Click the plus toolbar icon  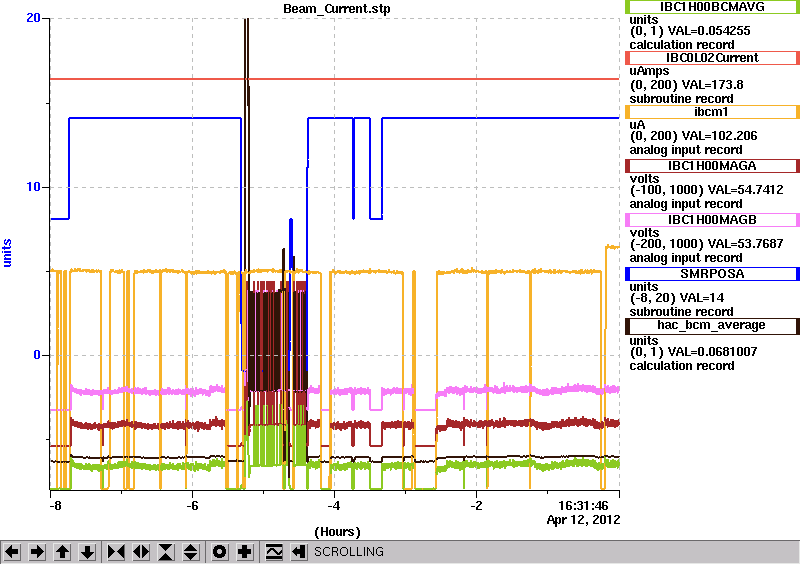(244, 552)
